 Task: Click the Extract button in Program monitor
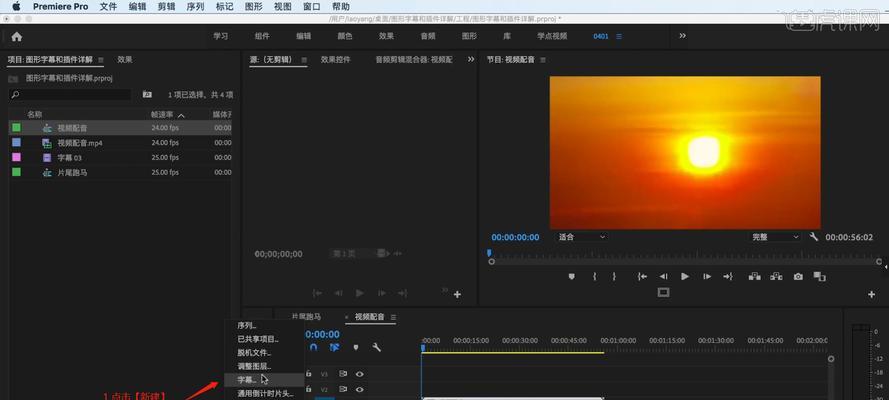coord(776,276)
